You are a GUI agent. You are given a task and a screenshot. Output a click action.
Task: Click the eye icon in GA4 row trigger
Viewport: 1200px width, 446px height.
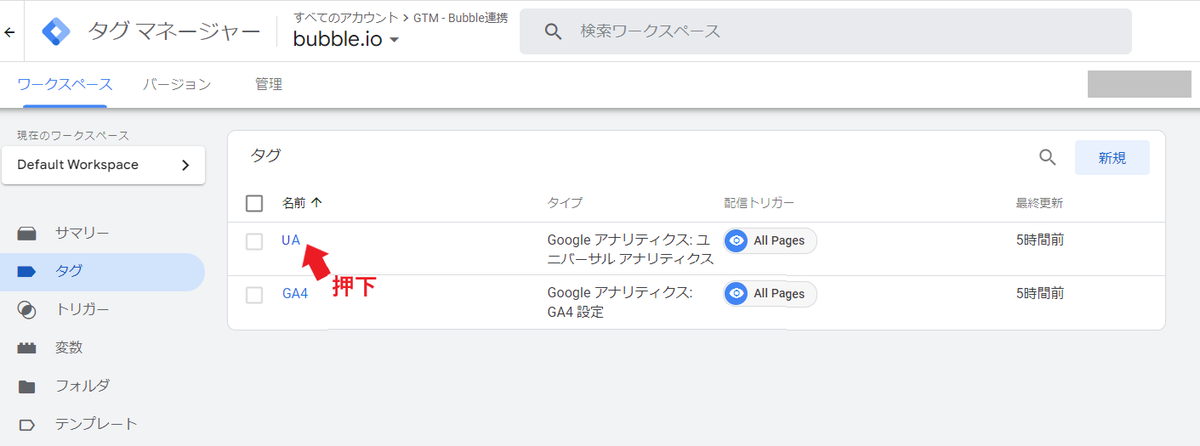pyautogui.click(x=737, y=294)
